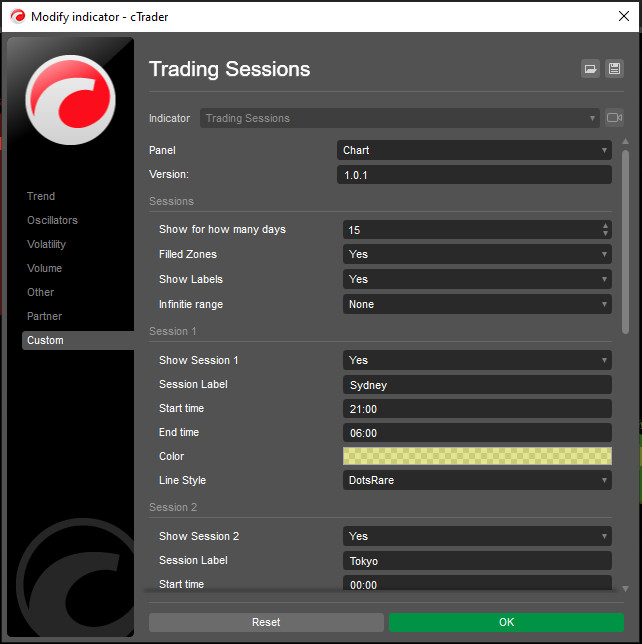Click the Session 2 section header

[173, 507]
